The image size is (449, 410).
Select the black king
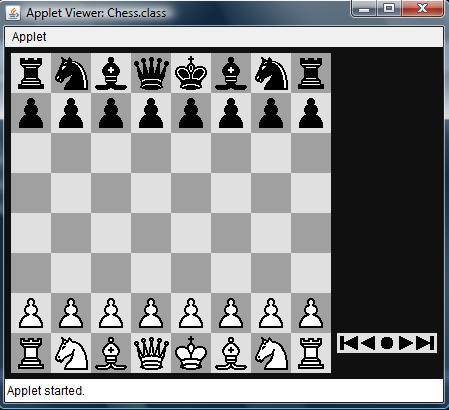tap(191, 73)
